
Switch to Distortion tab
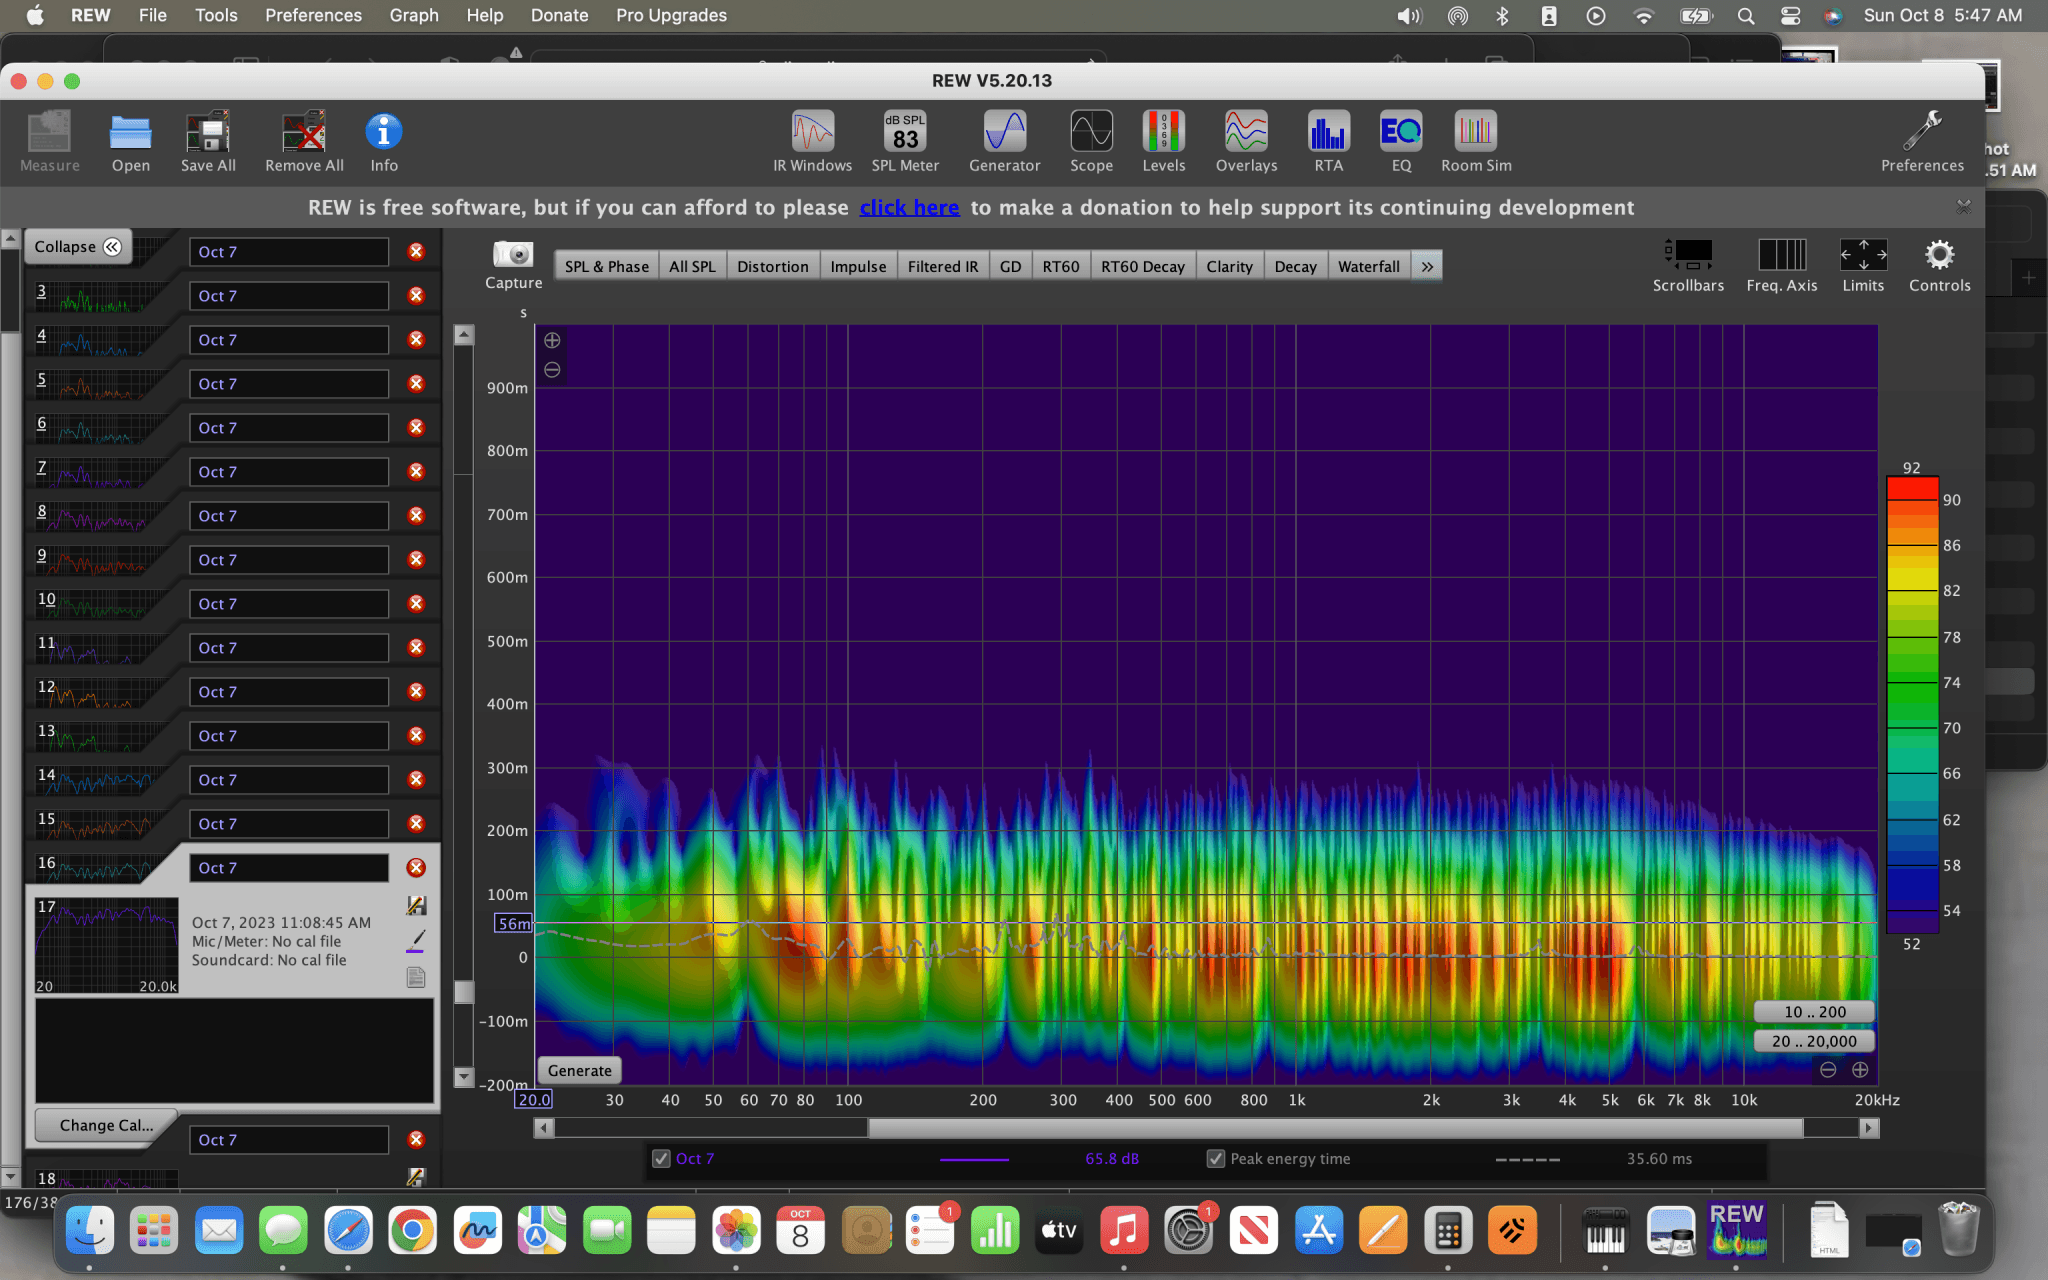pyautogui.click(x=772, y=267)
